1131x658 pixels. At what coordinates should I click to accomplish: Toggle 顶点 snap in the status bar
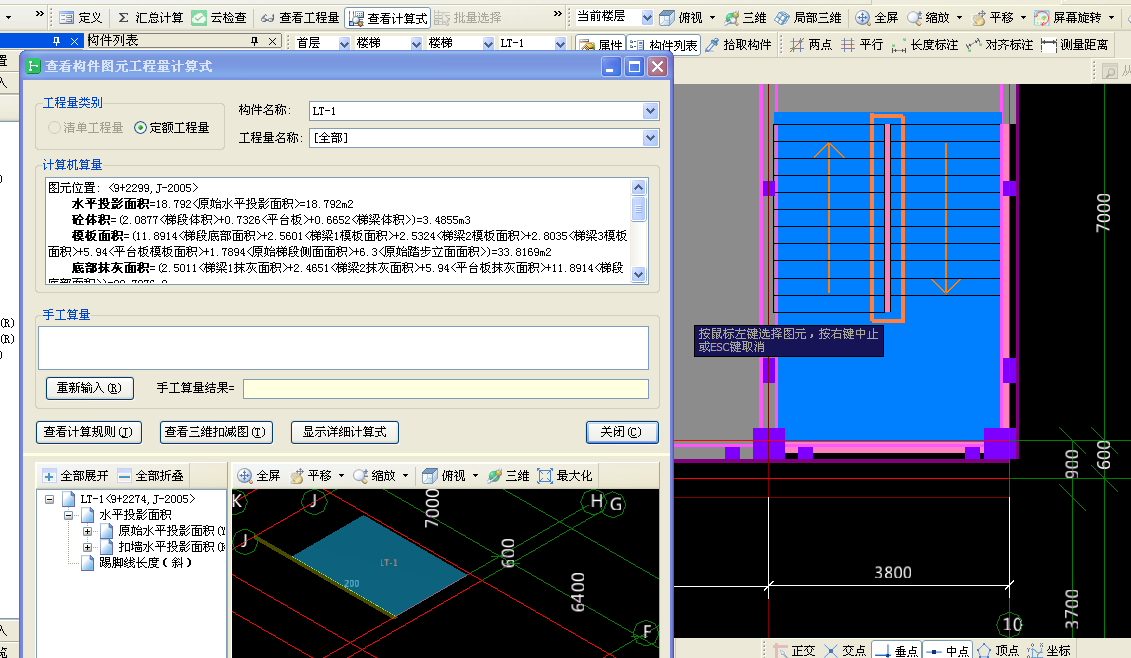[998, 651]
